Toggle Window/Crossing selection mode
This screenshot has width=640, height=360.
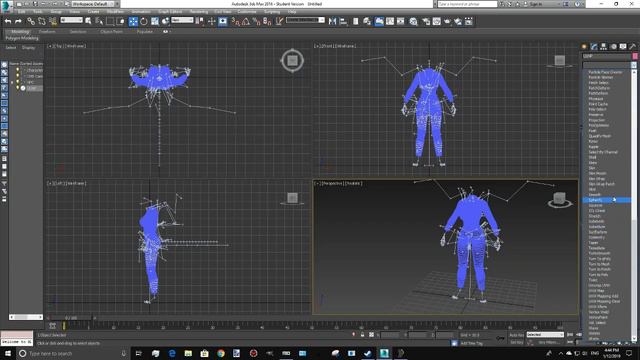click(x=121, y=21)
